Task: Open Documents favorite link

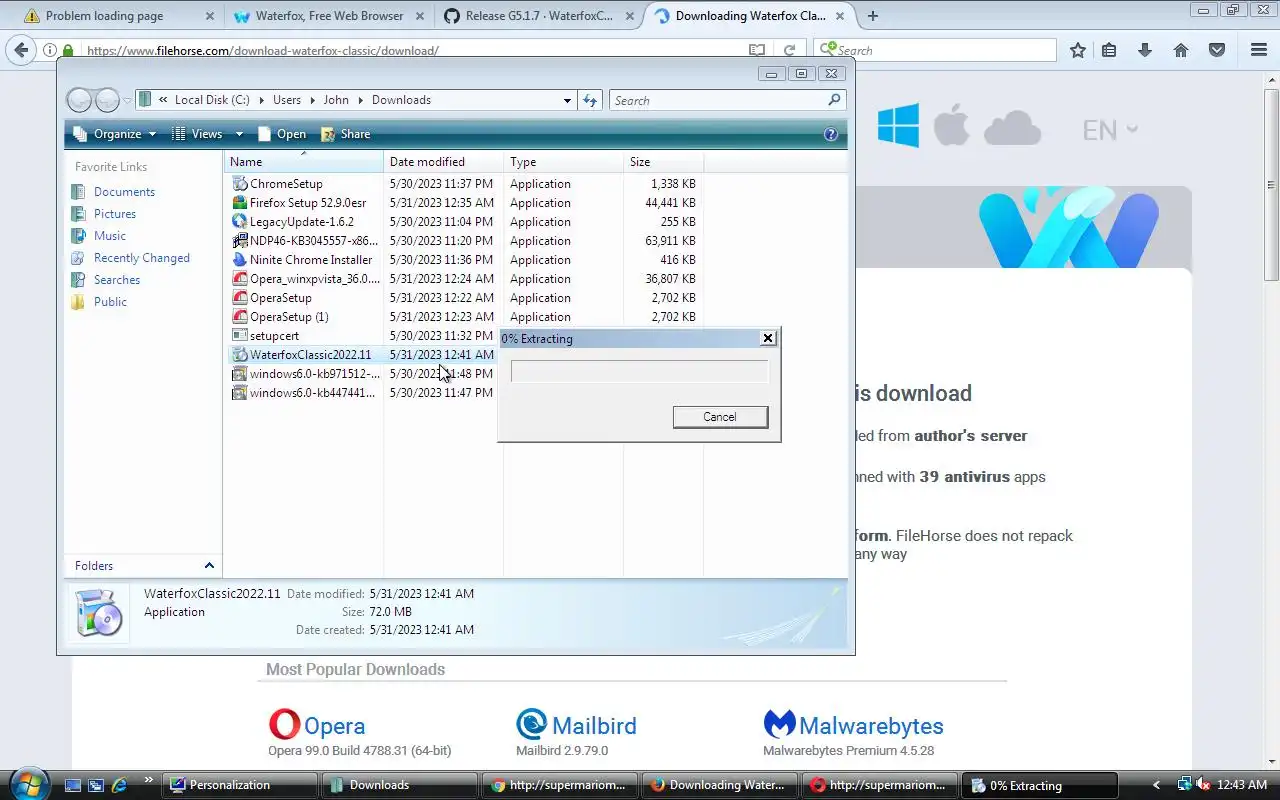Action: click(124, 192)
